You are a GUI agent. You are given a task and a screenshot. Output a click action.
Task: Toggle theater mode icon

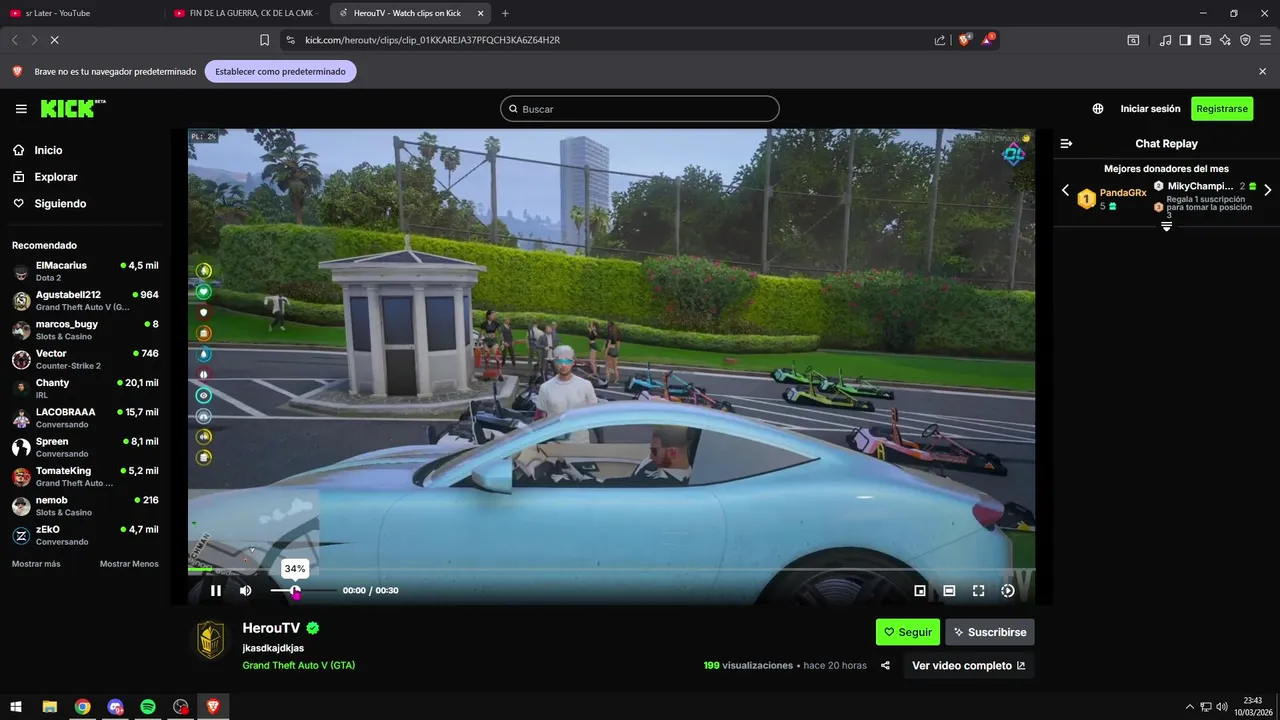(x=949, y=591)
